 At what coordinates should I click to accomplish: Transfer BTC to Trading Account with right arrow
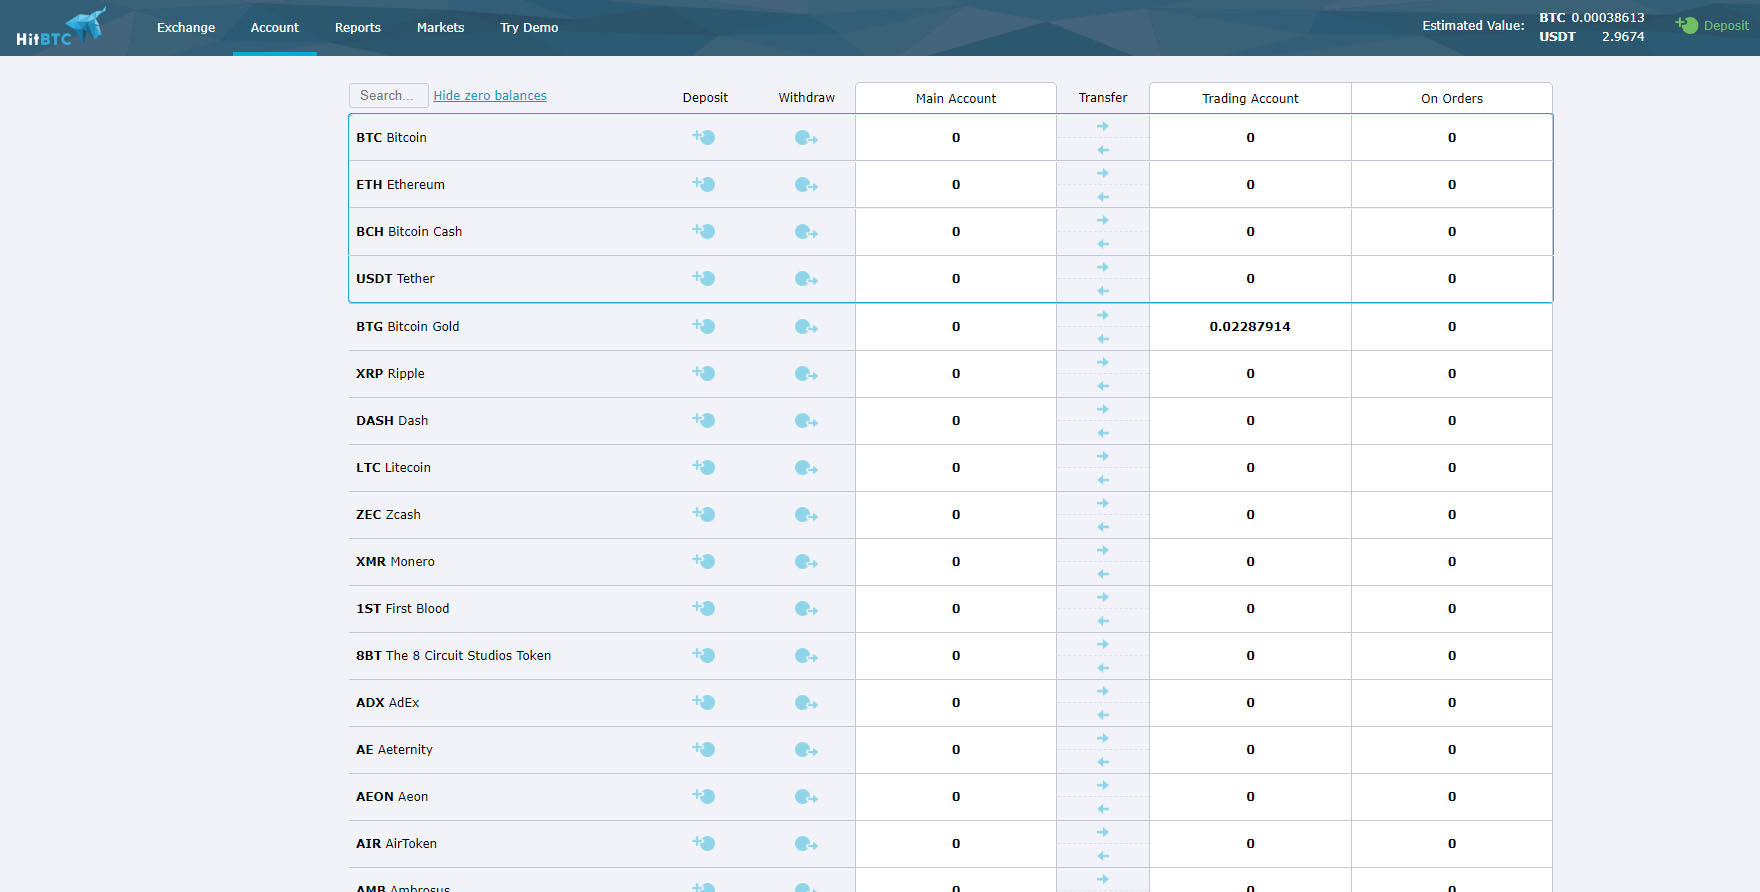coord(1103,126)
